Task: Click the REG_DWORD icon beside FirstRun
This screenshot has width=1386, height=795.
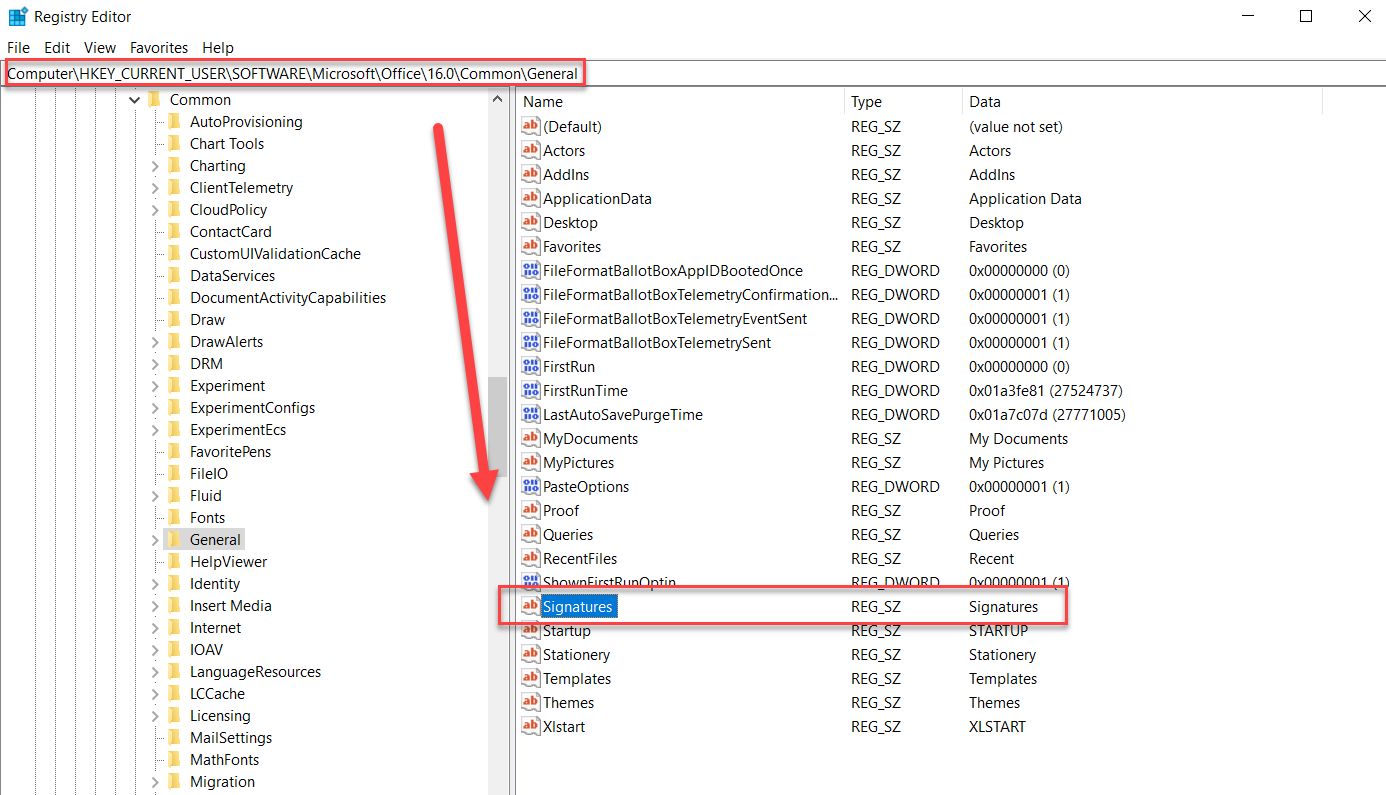Action: (x=531, y=366)
